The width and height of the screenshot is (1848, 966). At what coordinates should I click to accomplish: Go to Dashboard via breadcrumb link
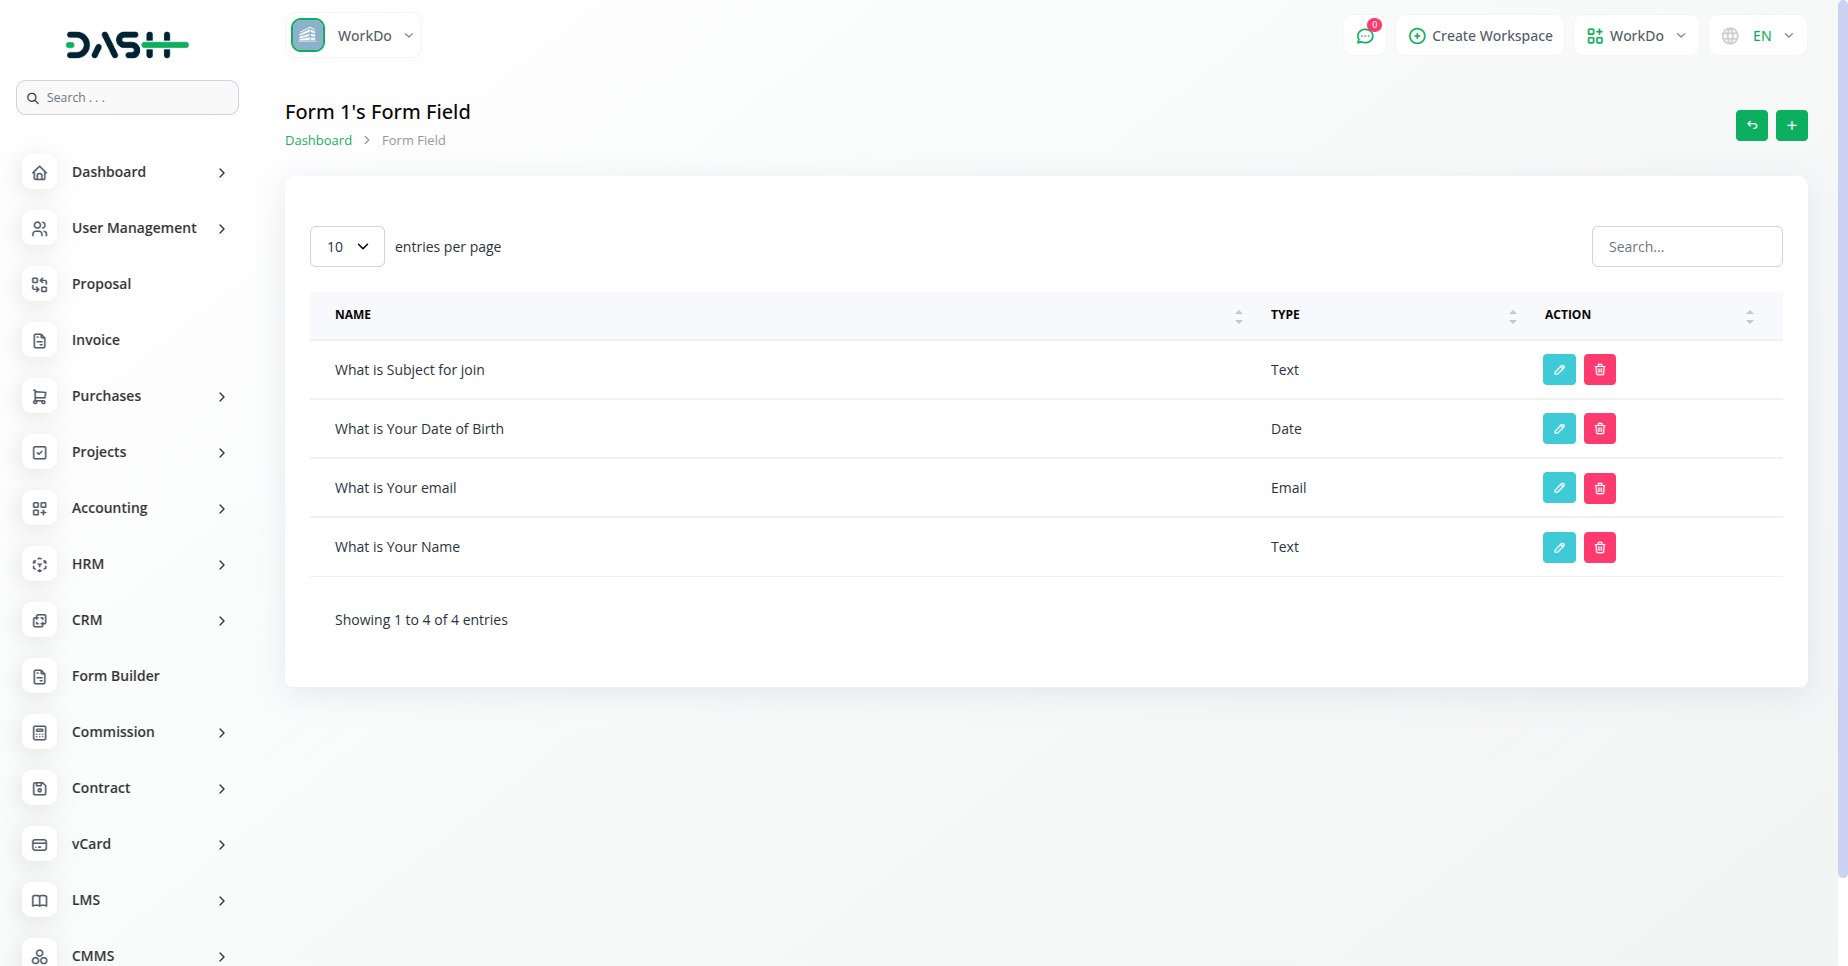(318, 141)
